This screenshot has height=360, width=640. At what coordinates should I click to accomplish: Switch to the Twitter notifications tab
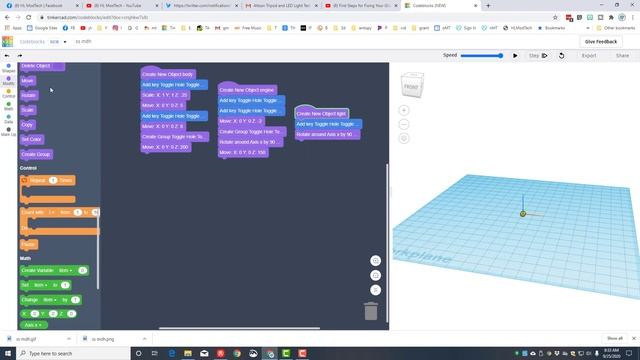[x=201, y=6]
